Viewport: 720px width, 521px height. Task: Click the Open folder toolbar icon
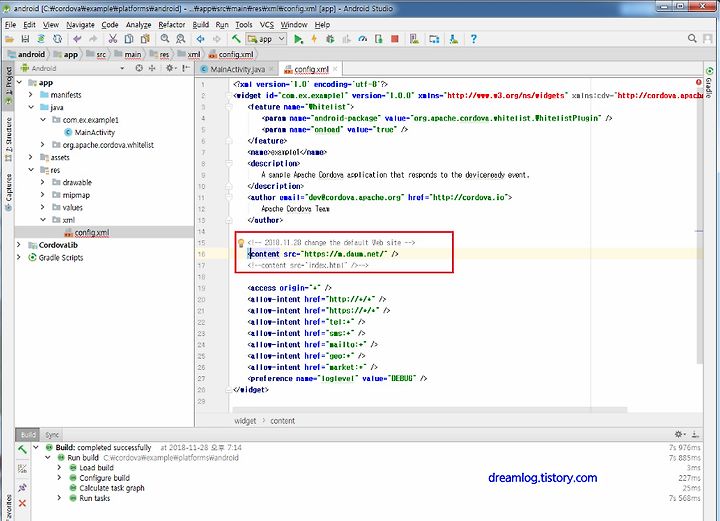click(9, 39)
